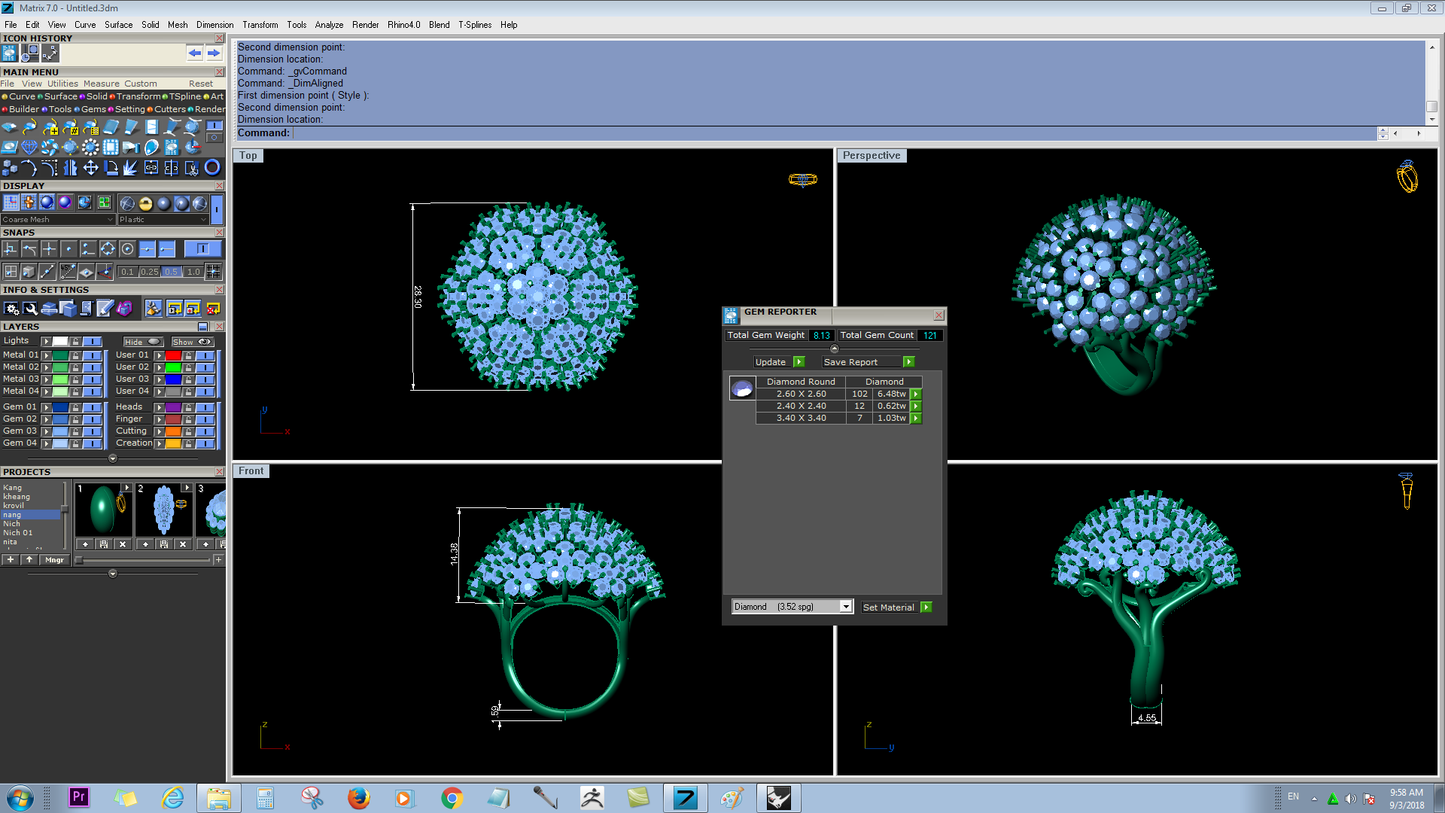Open Measure in Main Menu panel

[x=101, y=84]
